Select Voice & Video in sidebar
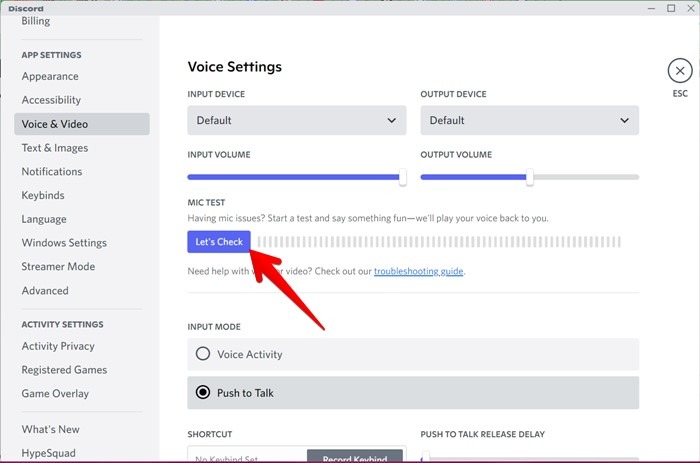The height and width of the screenshot is (463, 700). click(x=82, y=124)
